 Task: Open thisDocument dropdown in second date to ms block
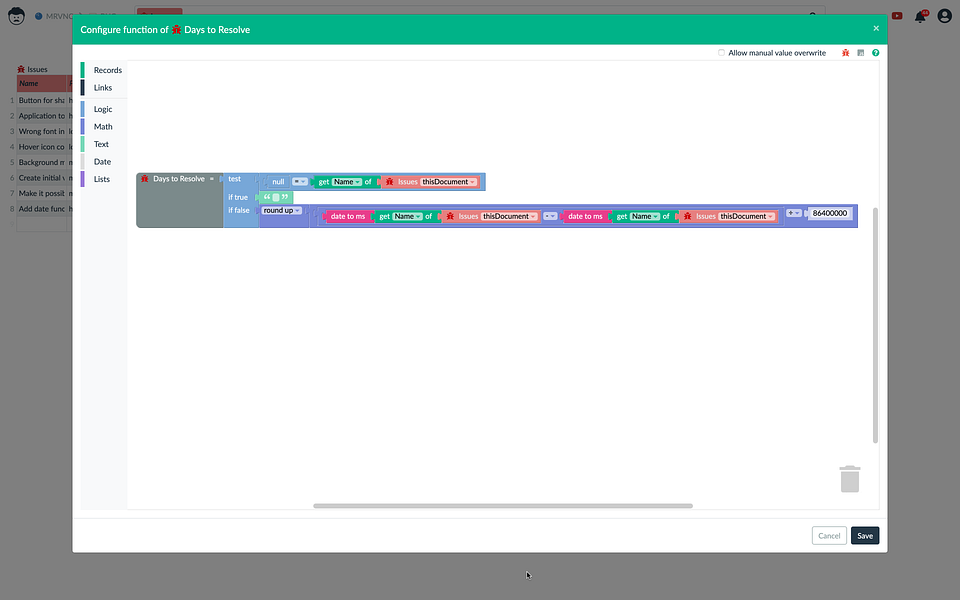[747, 216]
